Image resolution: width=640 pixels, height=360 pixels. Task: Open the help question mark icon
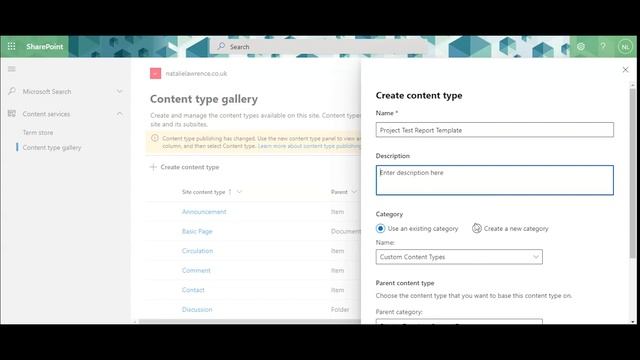click(x=603, y=47)
